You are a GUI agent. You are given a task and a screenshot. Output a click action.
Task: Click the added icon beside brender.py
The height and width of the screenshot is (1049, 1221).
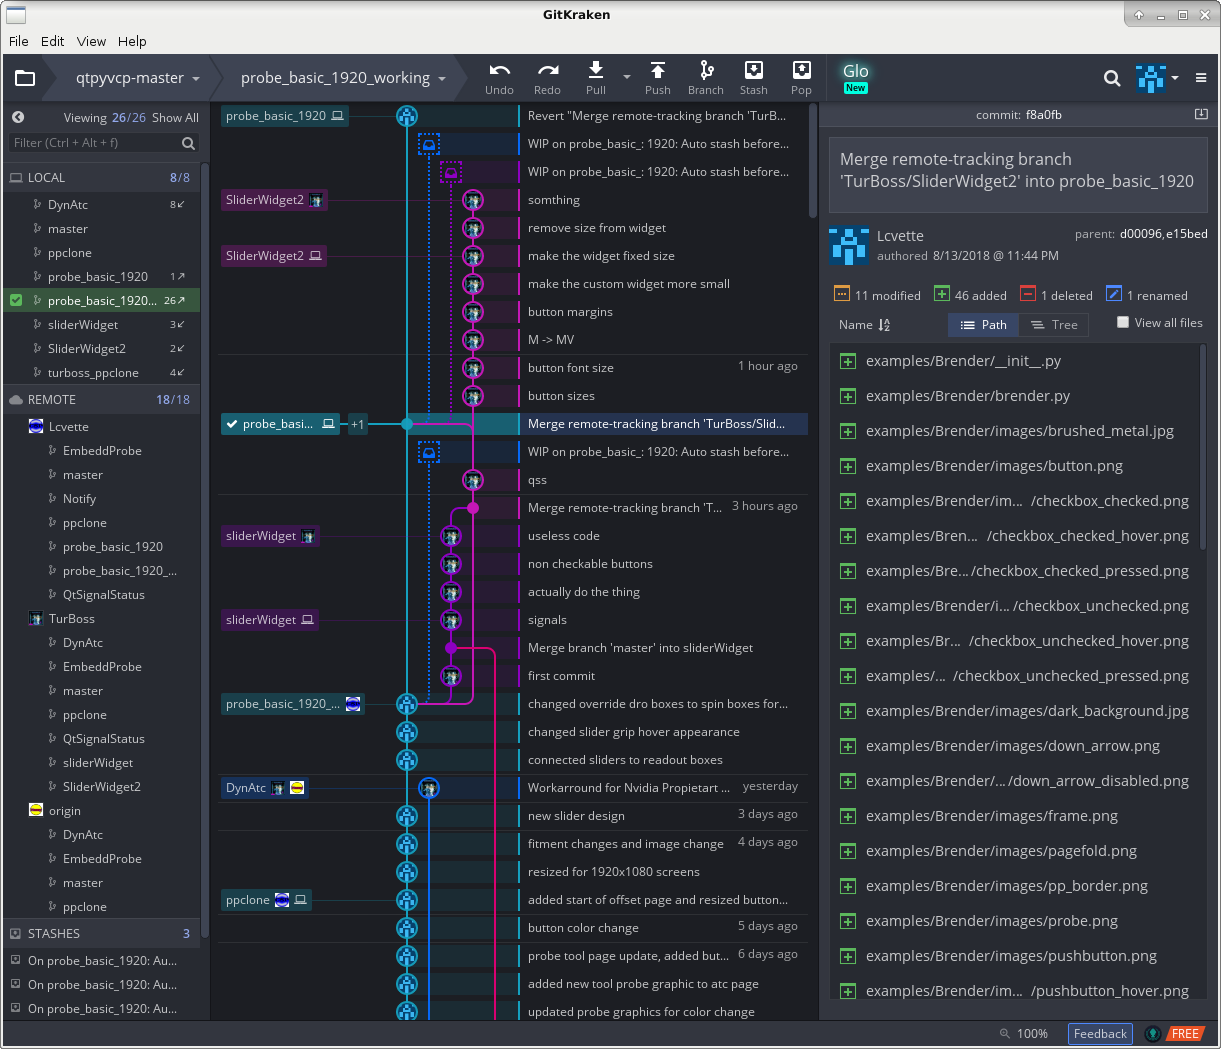pos(848,396)
